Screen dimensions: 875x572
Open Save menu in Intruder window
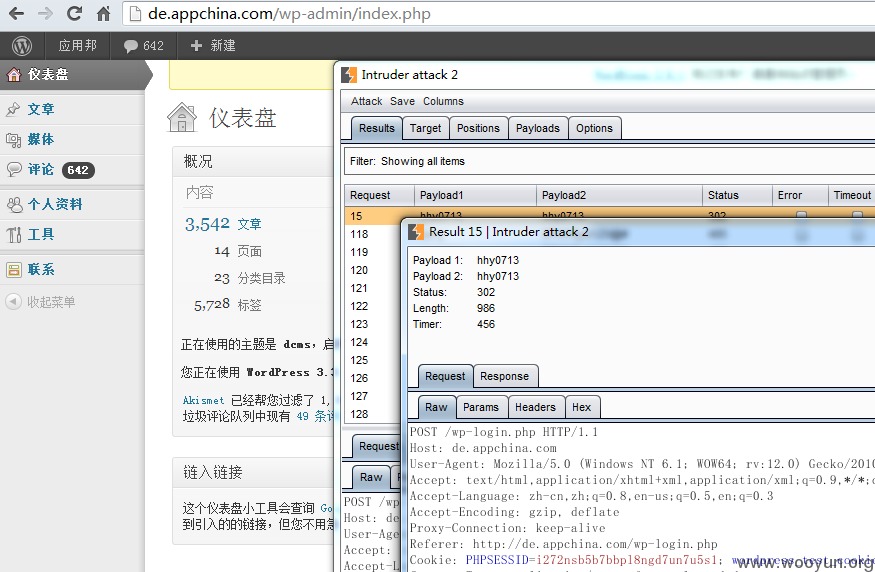pyautogui.click(x=402, y=101)
